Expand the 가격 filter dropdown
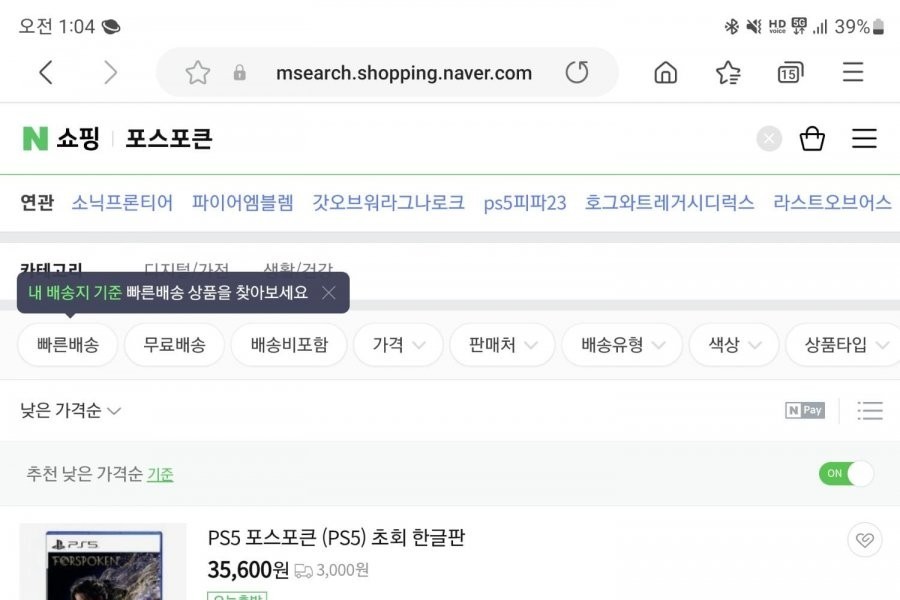The image size is (900, 600). click(x=399, y=345)
